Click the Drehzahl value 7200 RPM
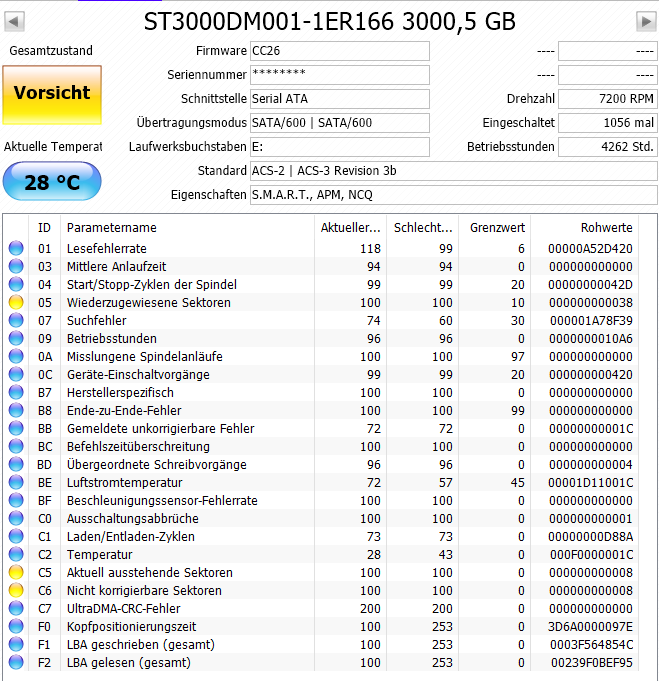The width and height of the screenshot is (659, 681). pyautogui.click(x=607, y=99)
